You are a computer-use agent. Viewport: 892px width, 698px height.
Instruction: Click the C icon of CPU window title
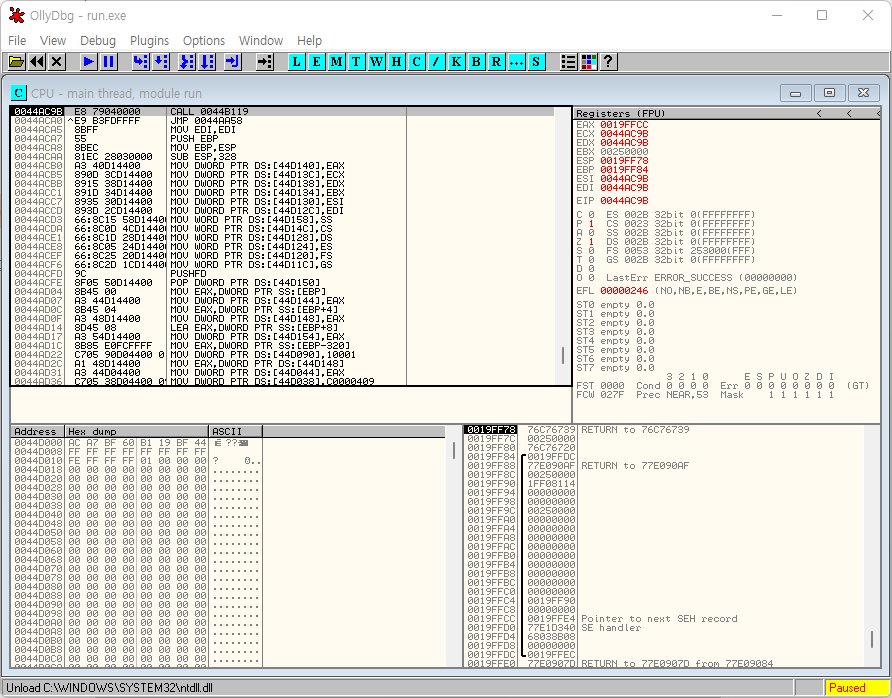[19, 93]
